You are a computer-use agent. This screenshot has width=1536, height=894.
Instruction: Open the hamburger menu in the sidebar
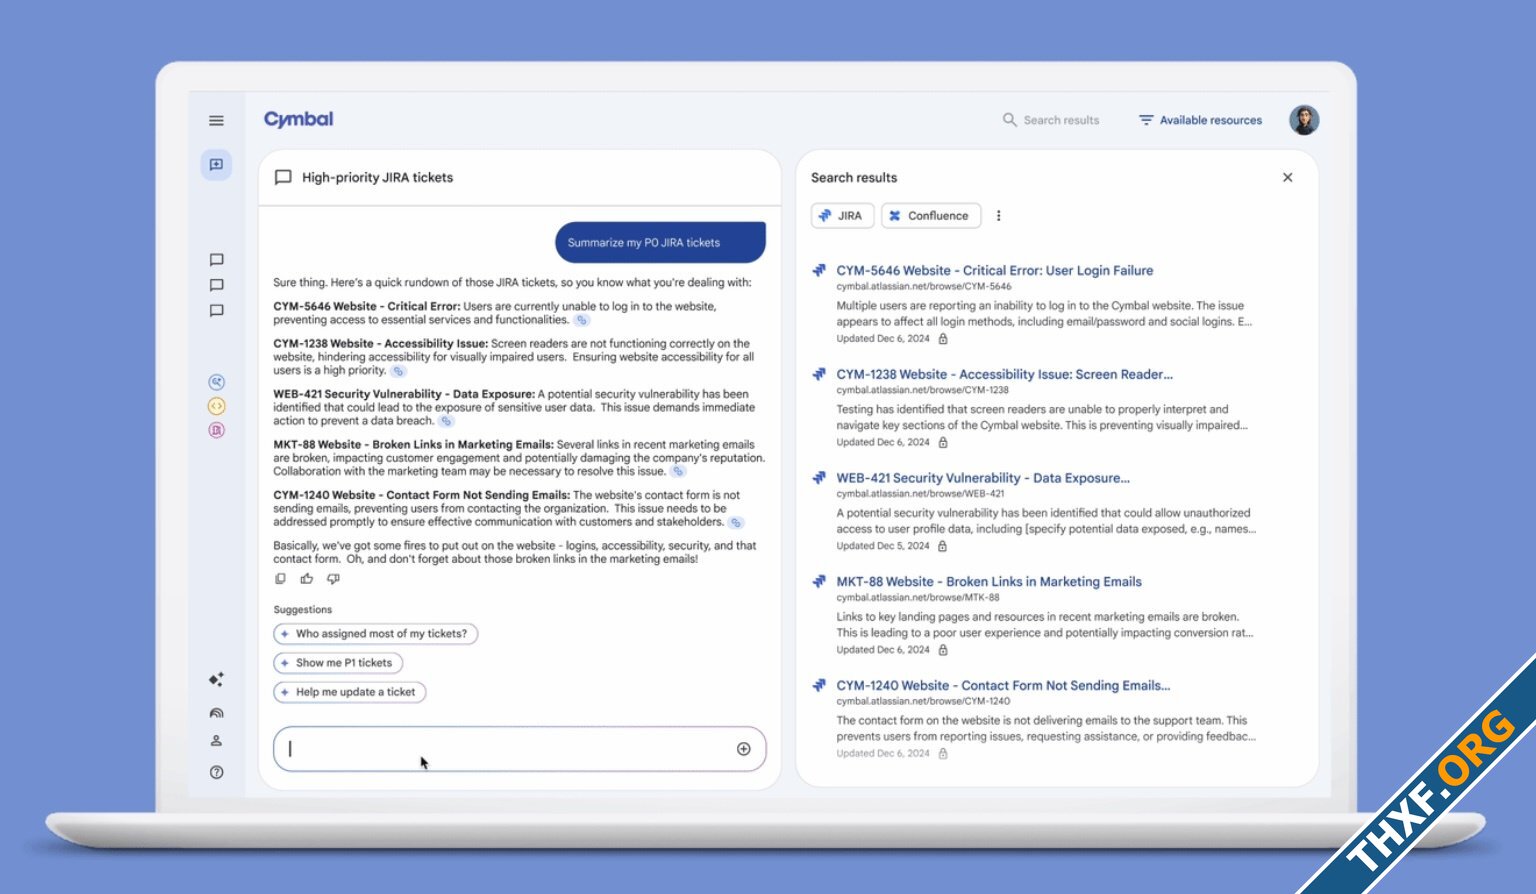pyautogui.click(x=216, y=121)
